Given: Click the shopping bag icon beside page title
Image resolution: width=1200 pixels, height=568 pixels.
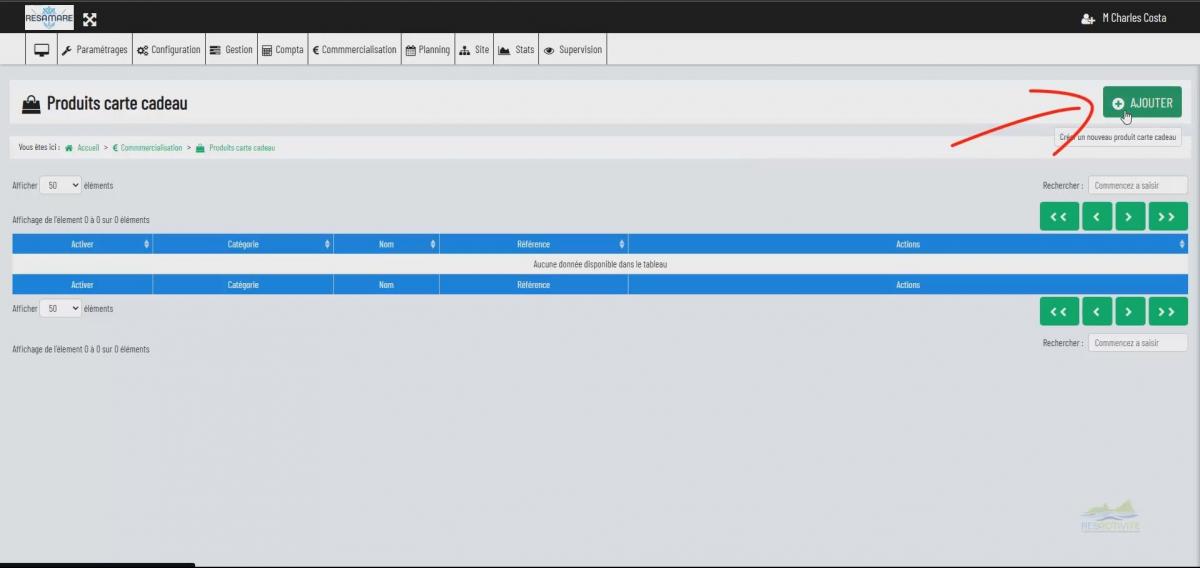Looking at the screenshot, I should (x=31, y=104).
